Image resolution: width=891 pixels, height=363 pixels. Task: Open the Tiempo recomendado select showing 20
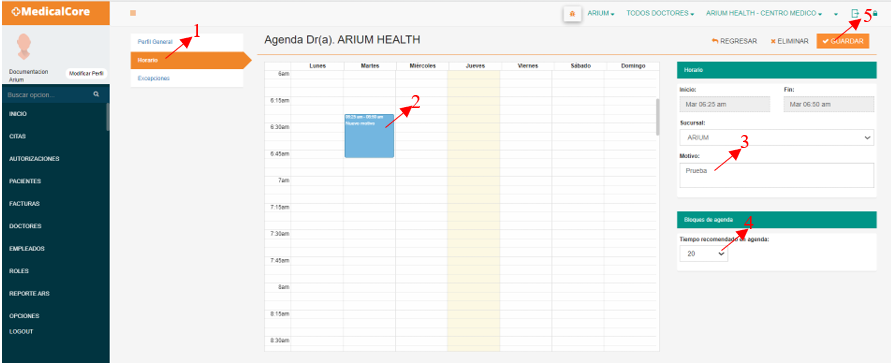[703, 254]
